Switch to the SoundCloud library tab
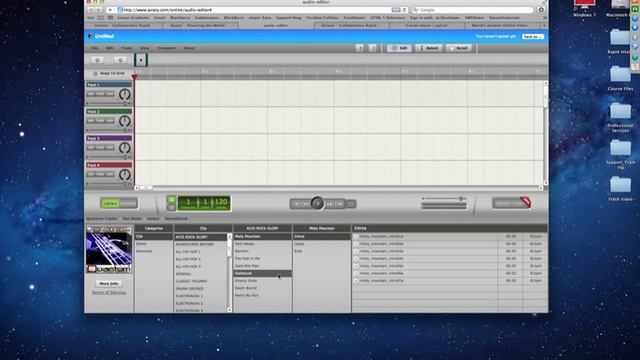 [x=176, y=219]
